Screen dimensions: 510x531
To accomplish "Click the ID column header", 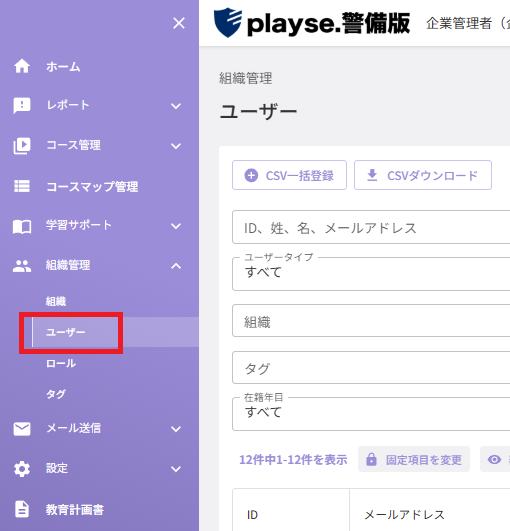I will pos(252,515).
